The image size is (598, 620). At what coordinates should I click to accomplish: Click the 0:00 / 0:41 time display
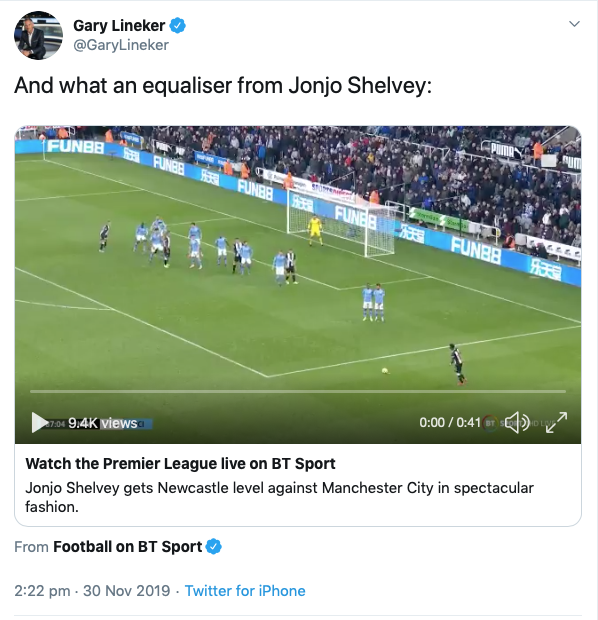[450, 423]
